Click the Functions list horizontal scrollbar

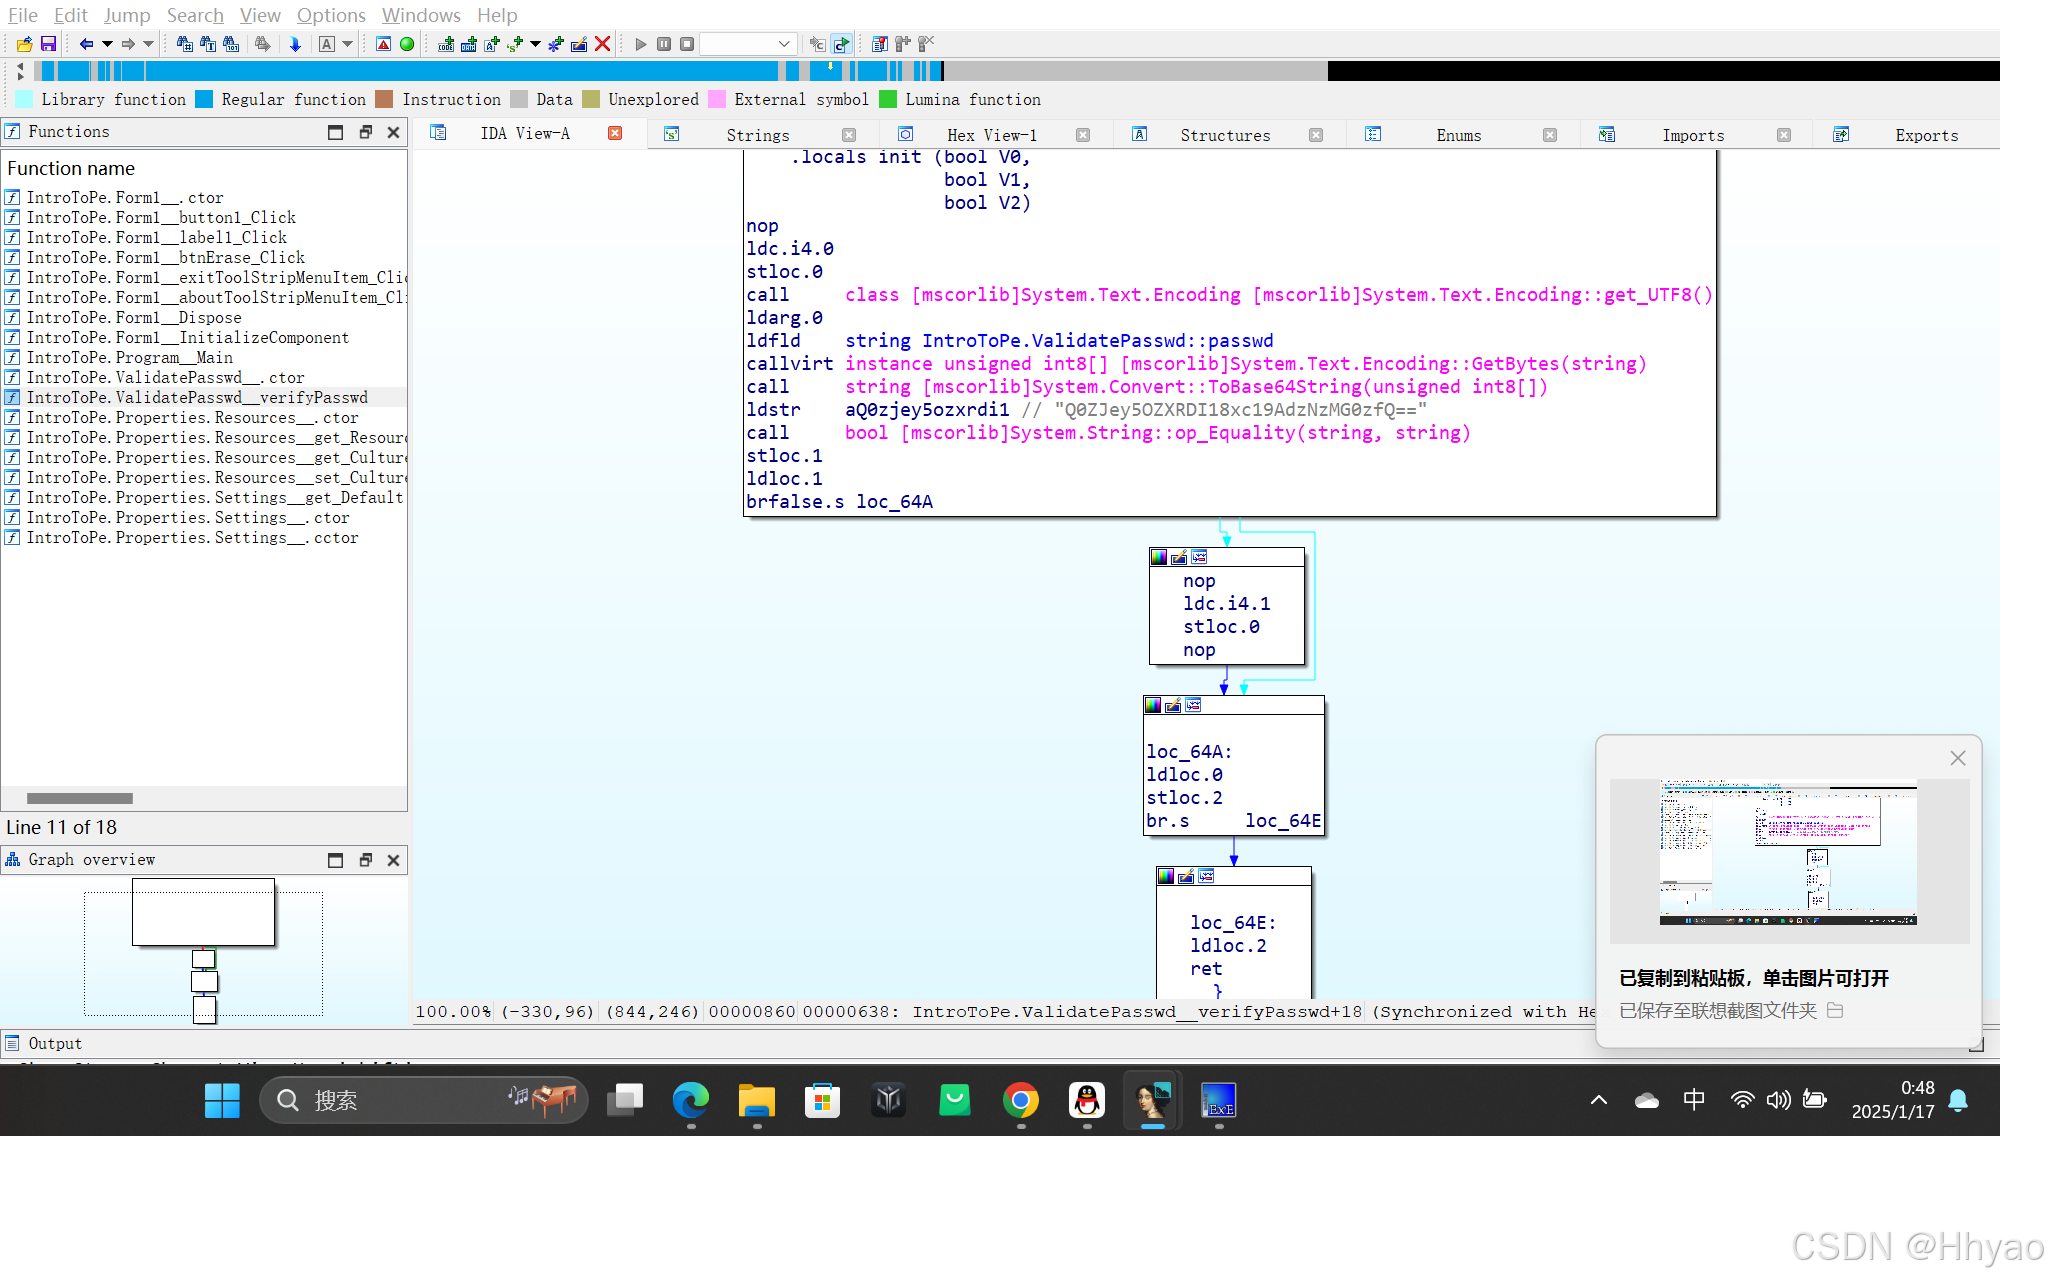point(80,798)
